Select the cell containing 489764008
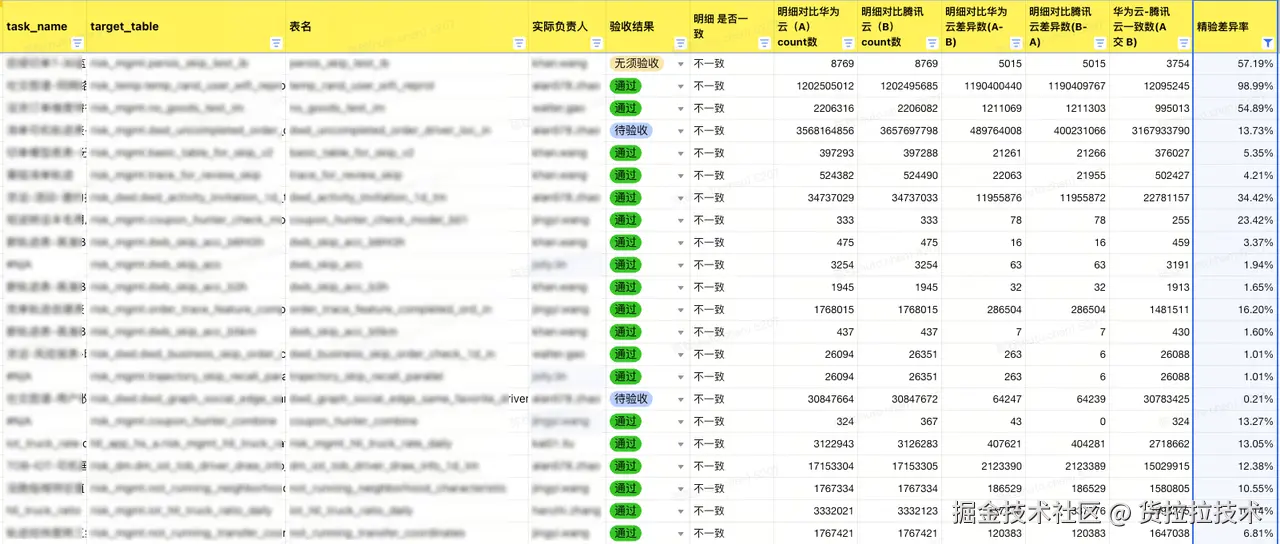Viewport: 1280px width, 544px height. [x=983, y=131]
